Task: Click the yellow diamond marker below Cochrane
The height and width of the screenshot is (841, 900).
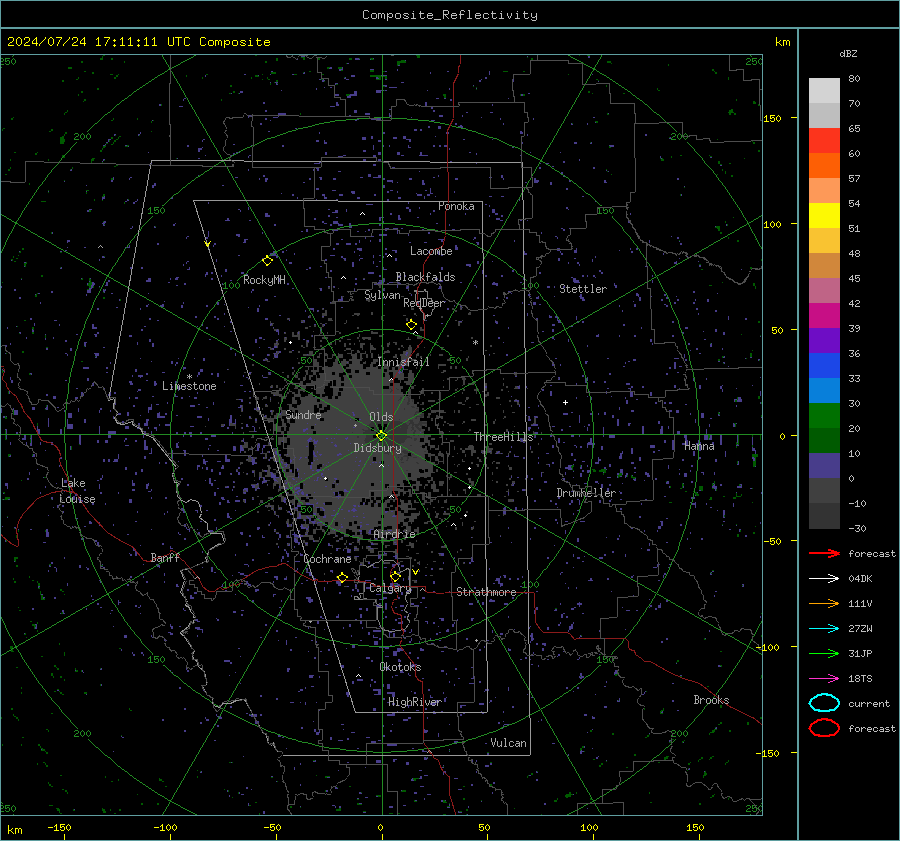Action: click(342, 577)
